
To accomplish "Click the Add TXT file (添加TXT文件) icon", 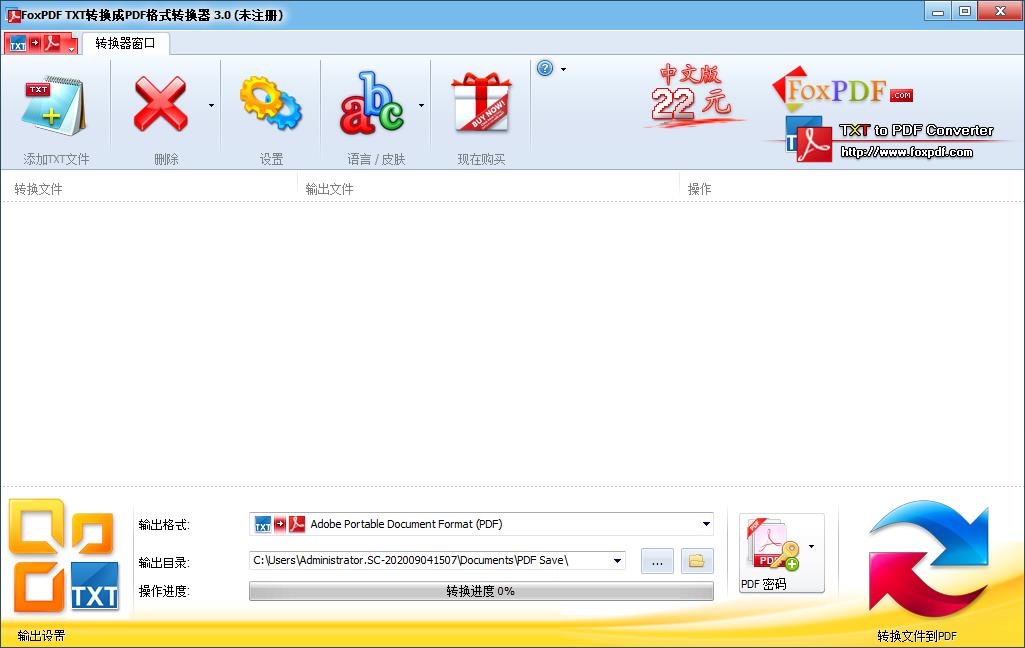I will [54, 105].
